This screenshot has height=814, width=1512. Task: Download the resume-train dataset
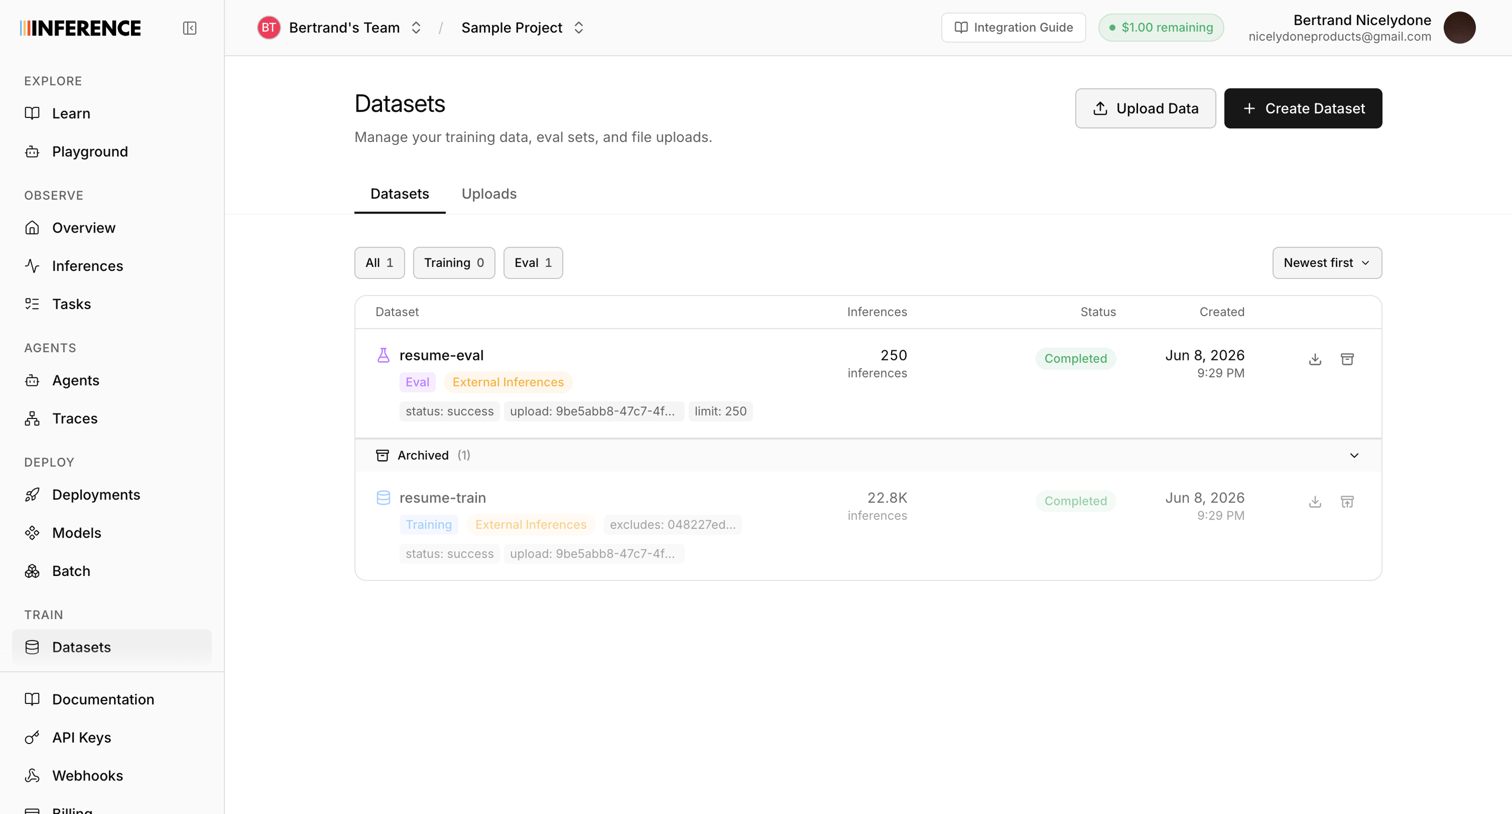(x=1315, y=502)
